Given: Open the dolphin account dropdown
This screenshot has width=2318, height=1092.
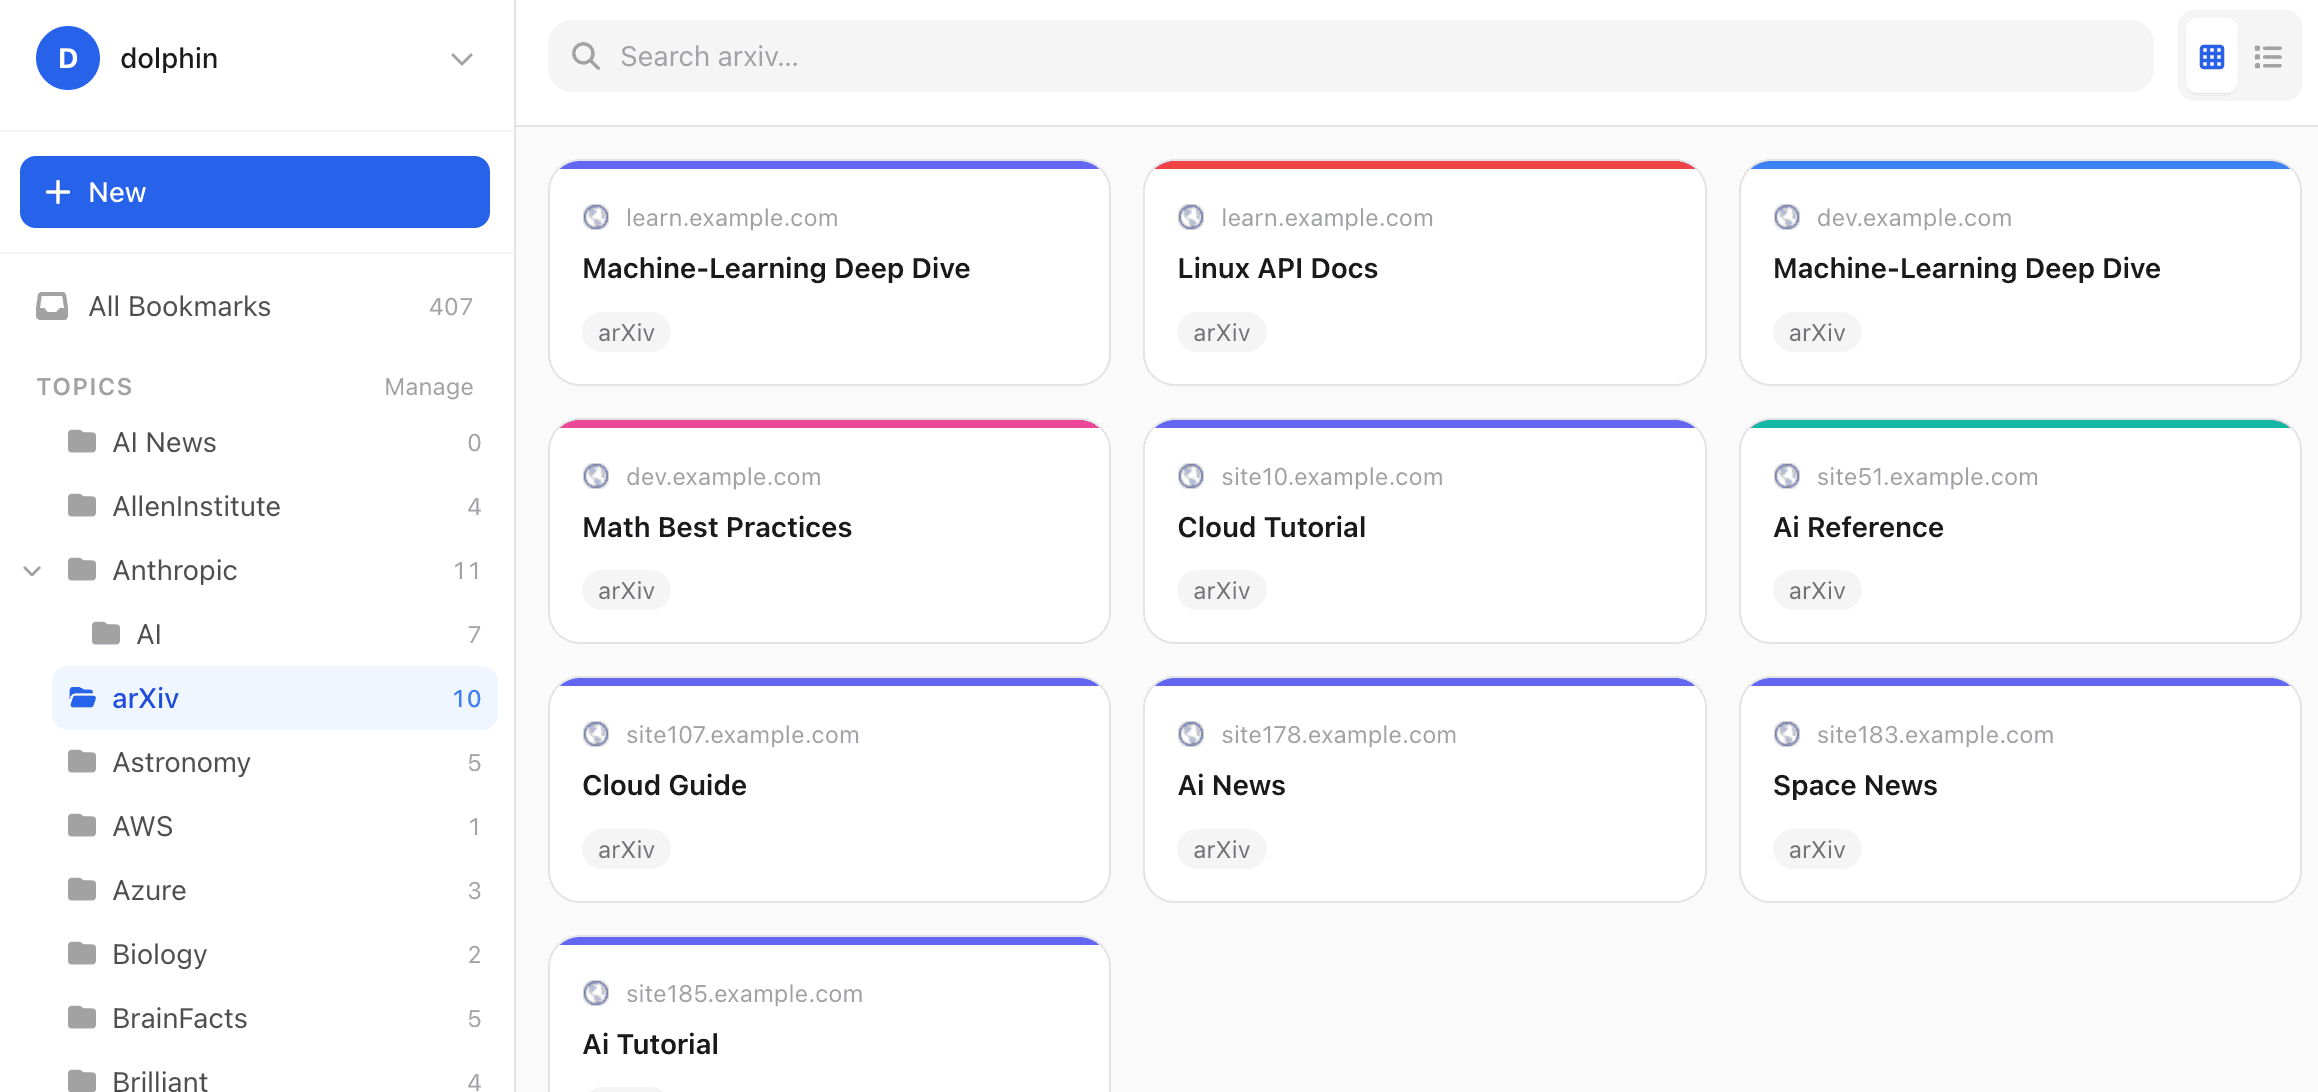Looking at the screenshot, I should click(461, 58).
